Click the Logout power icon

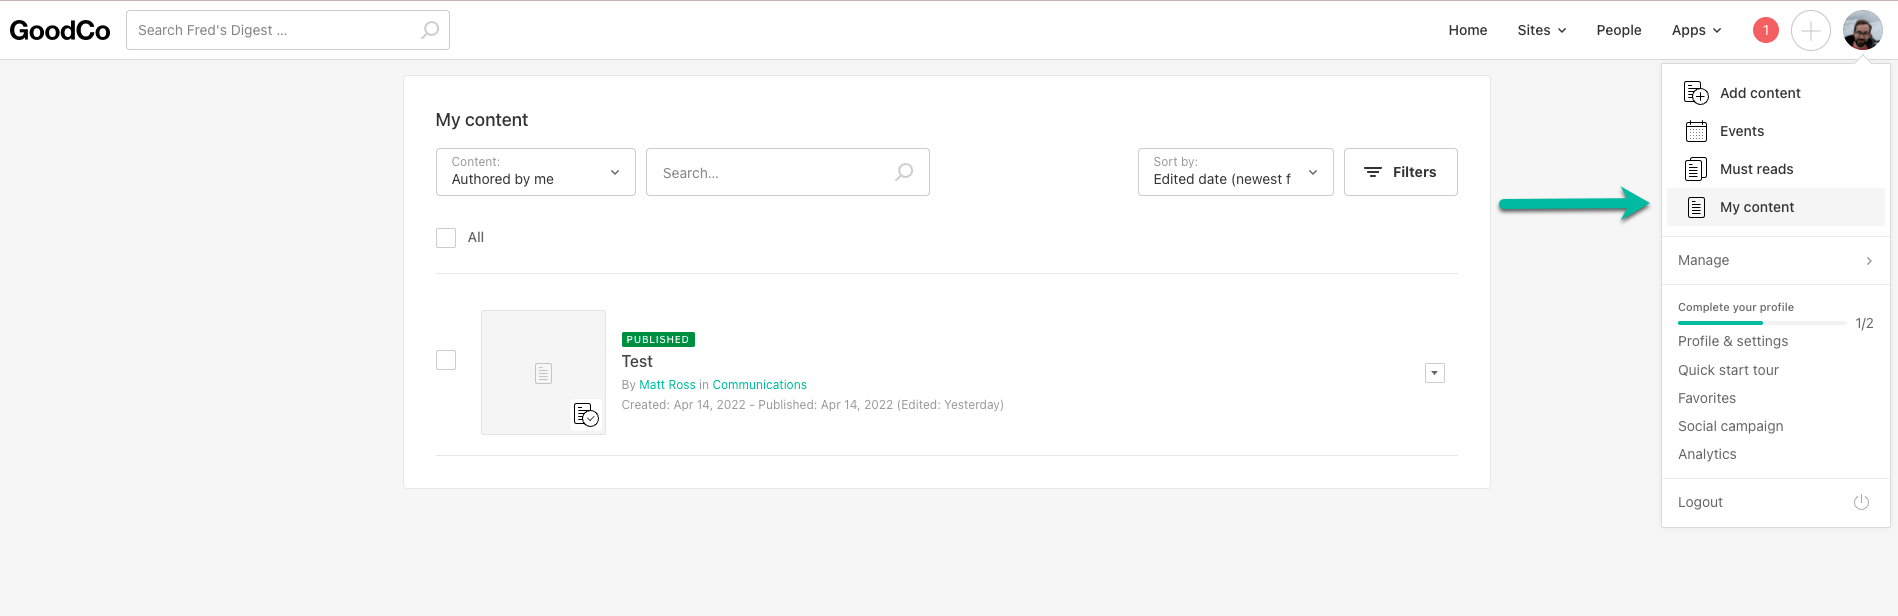click(1861, 502)
